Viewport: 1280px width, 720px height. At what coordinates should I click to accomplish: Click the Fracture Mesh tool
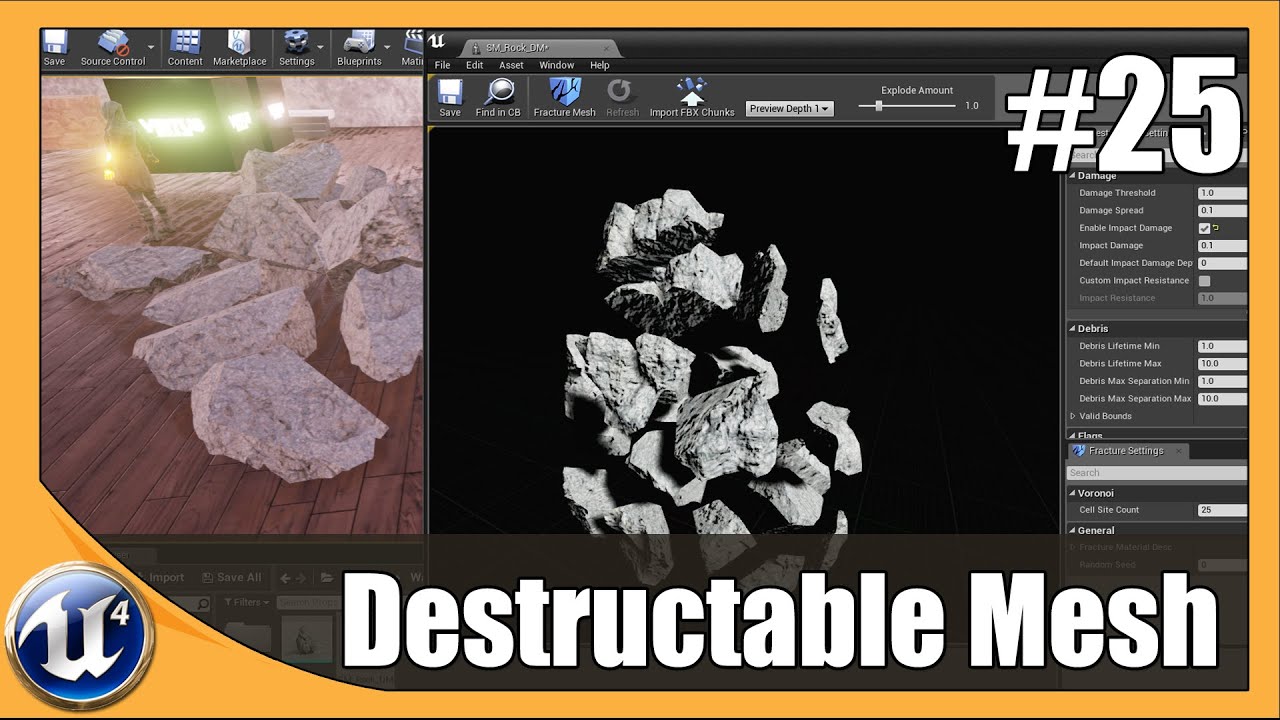565,97
